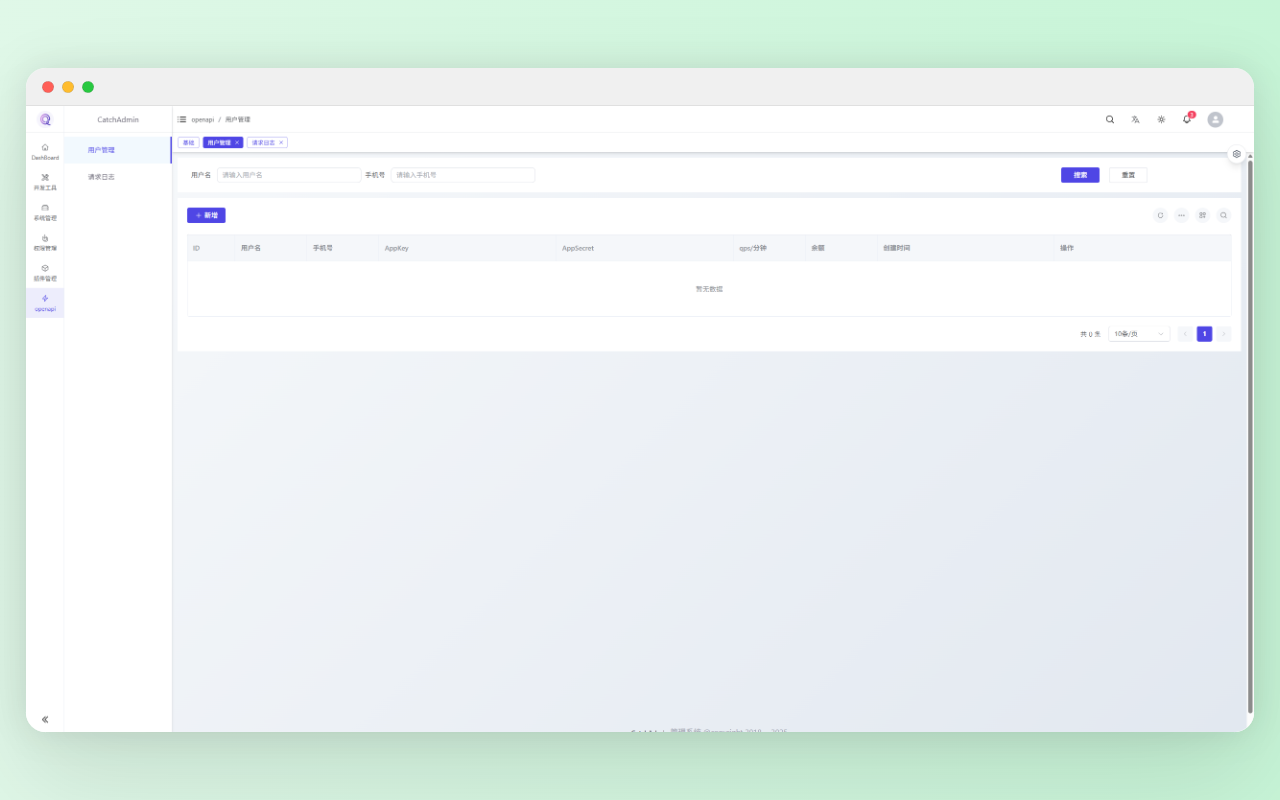Select 用户管理 in the submenu panel

click(x=117, y=150)
